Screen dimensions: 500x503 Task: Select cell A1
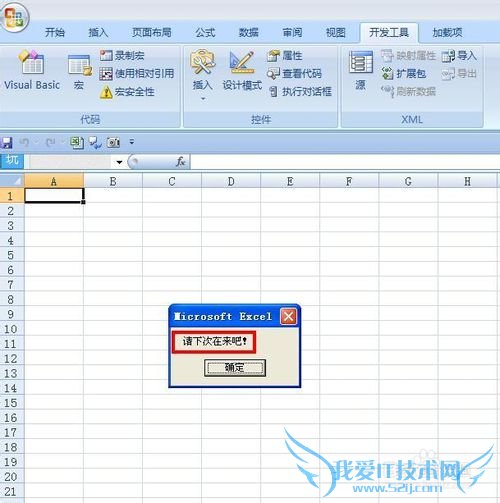pos(54,196)
